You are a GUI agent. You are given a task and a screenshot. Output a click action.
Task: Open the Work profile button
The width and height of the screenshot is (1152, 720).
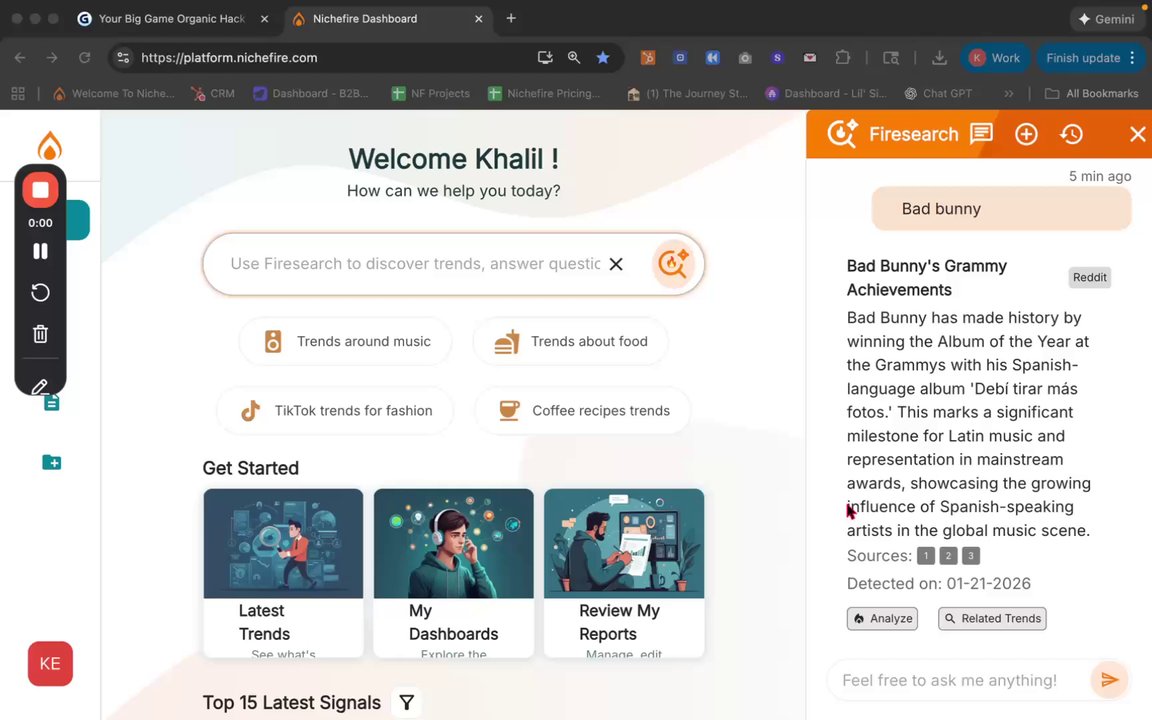pos(995,57)
